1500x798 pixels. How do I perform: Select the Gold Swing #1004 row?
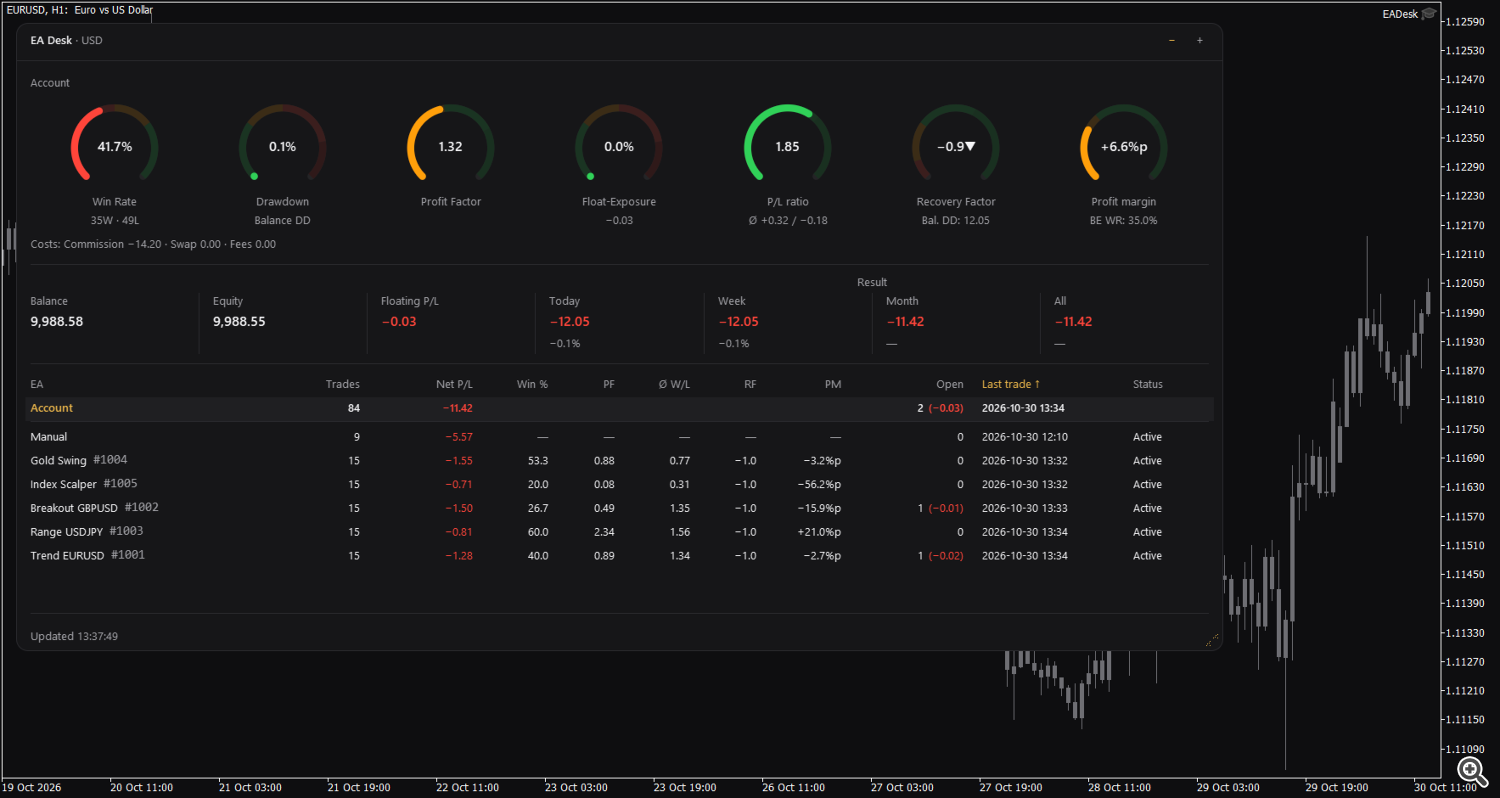click(619, 461)
